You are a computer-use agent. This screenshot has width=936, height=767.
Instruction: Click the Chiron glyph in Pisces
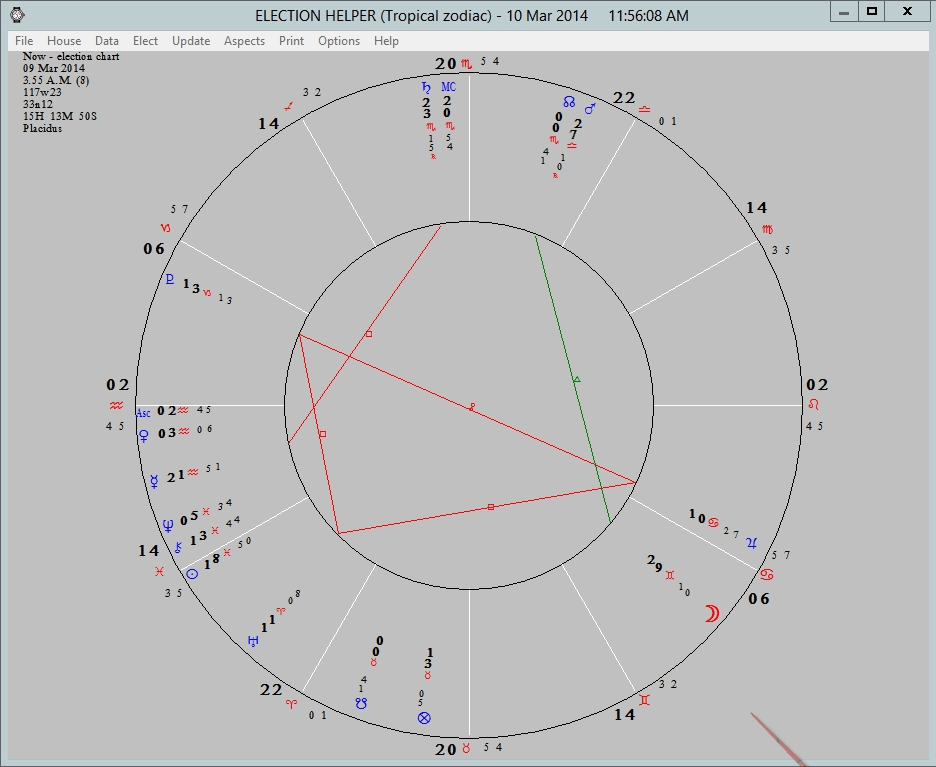pyautogui.click(x=177, y=548)
